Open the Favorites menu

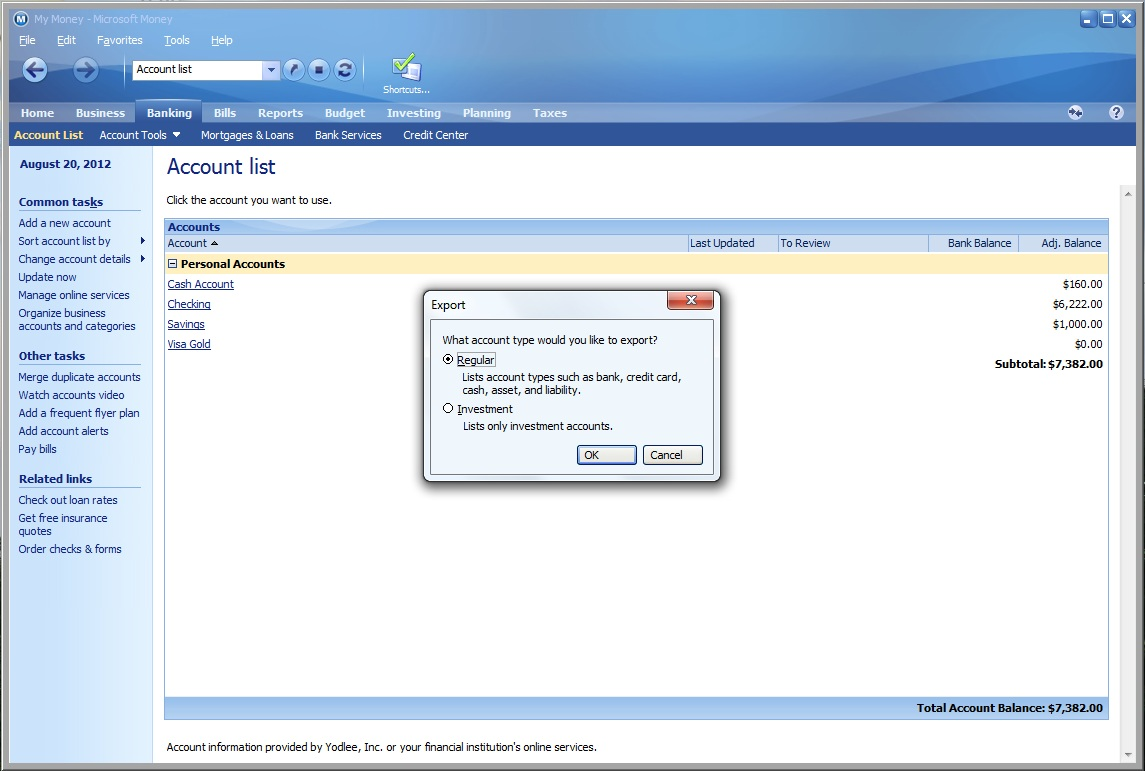click(119, 40)
